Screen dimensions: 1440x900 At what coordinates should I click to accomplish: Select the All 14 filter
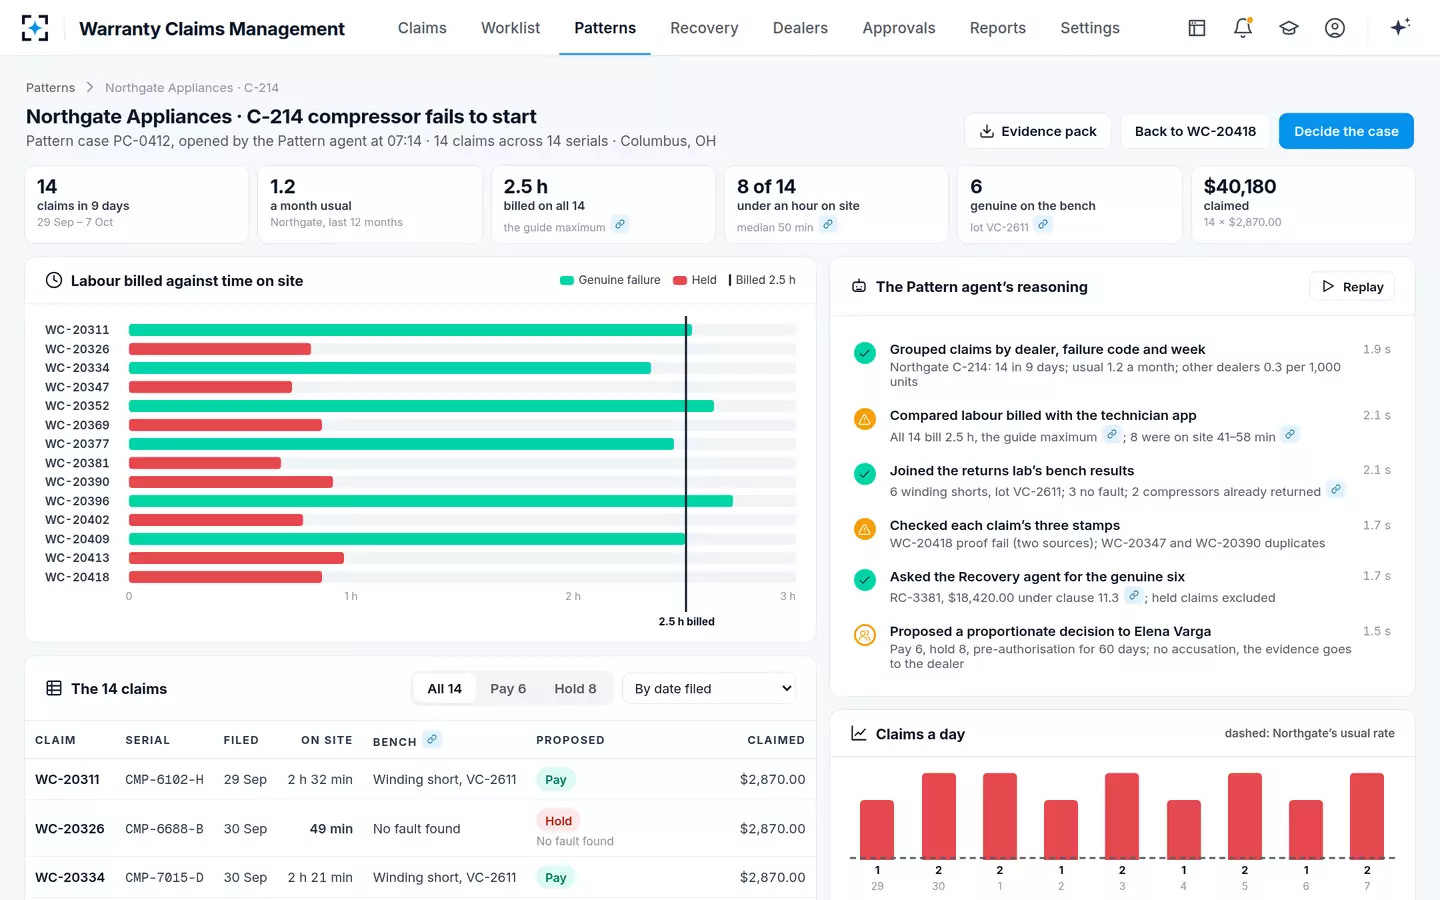tap(445, 689)
